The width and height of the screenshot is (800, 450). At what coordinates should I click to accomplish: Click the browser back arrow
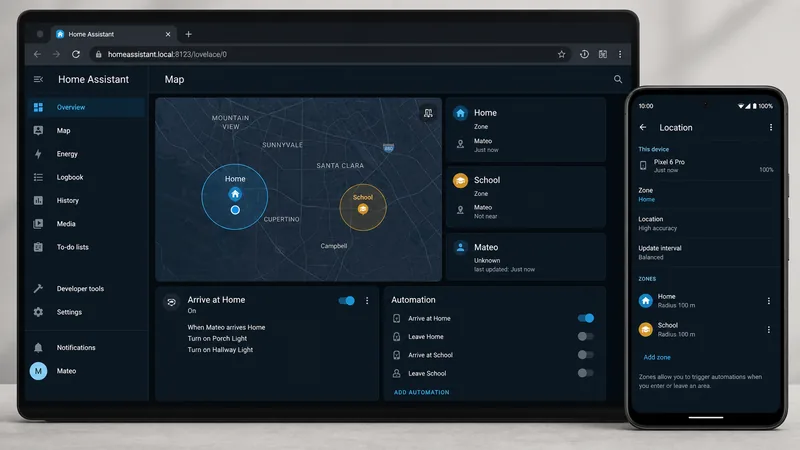(x=37, y=54)
